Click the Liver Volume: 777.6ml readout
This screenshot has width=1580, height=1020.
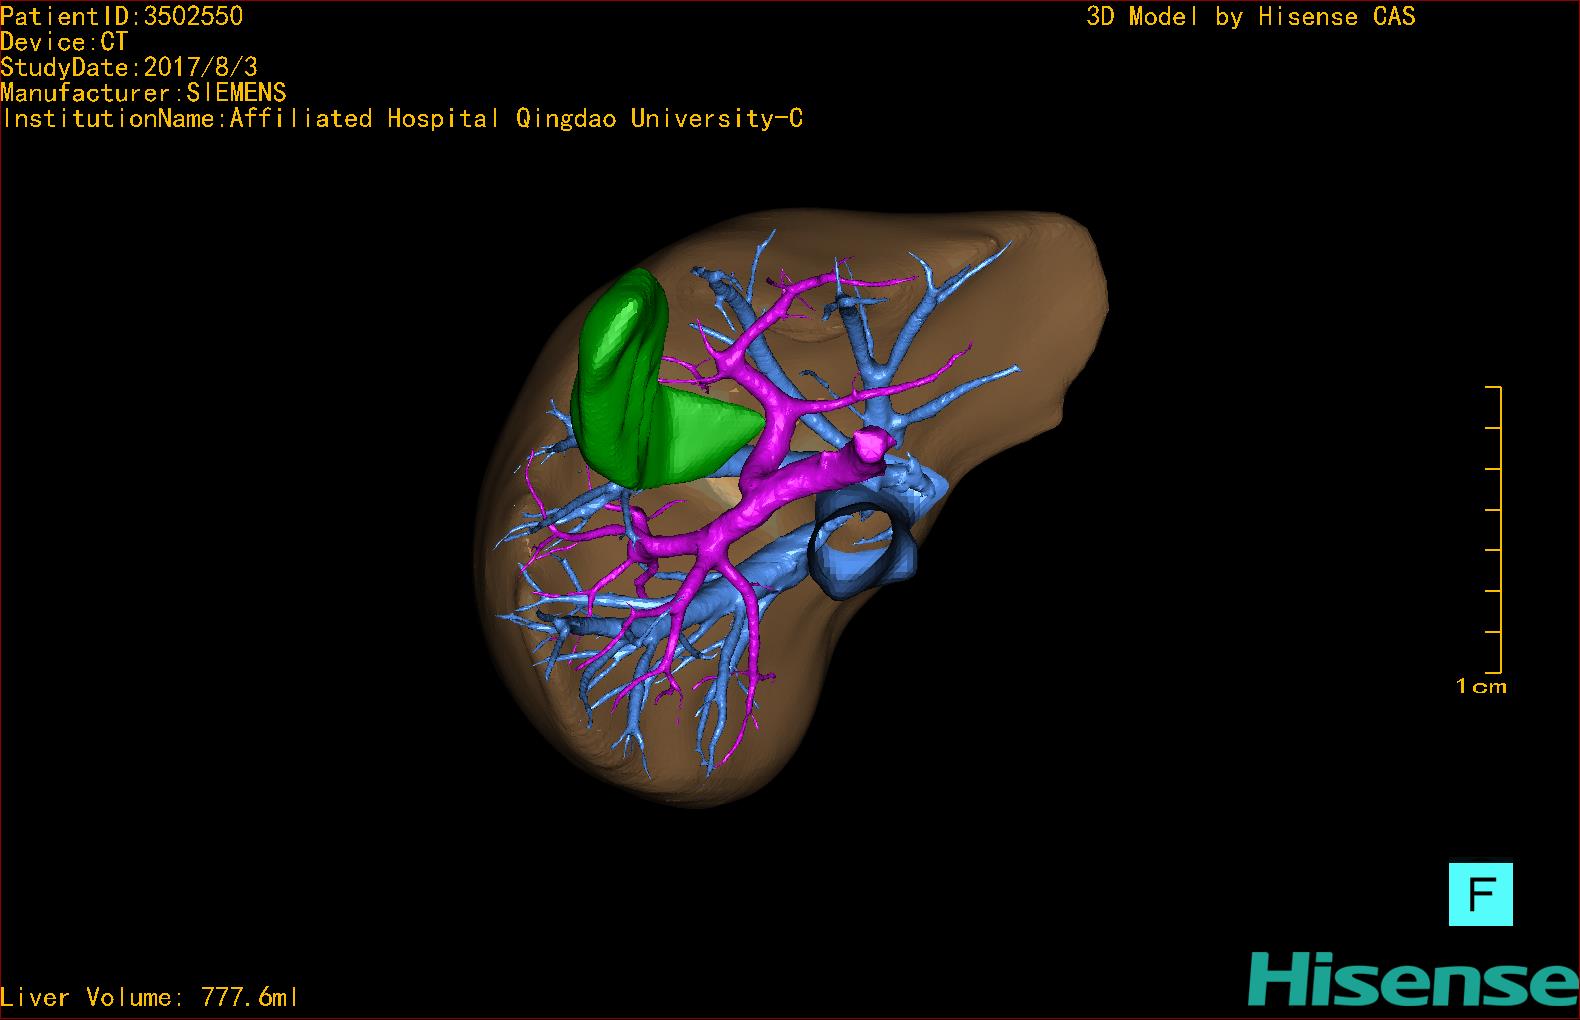click(150, 997)
